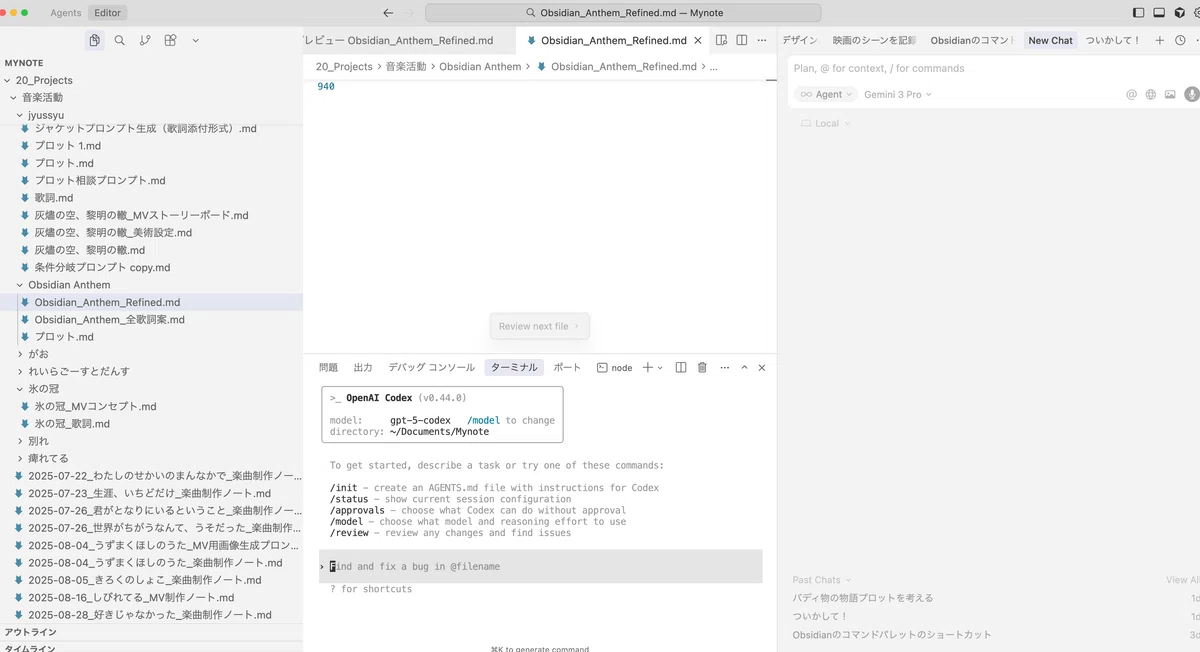Close the Obsidian_Anthem_Refined.md editor tab
Image resolution: width=1200 pixels, height=652 pixels.
click(x=697, y=40)
